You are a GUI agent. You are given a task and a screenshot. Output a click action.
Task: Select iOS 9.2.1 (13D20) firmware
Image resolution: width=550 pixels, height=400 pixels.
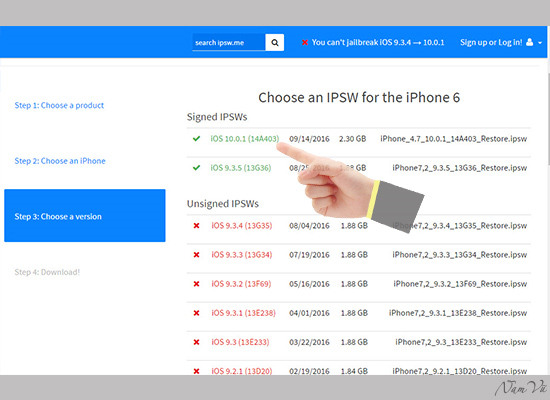[x=242, y=371]
